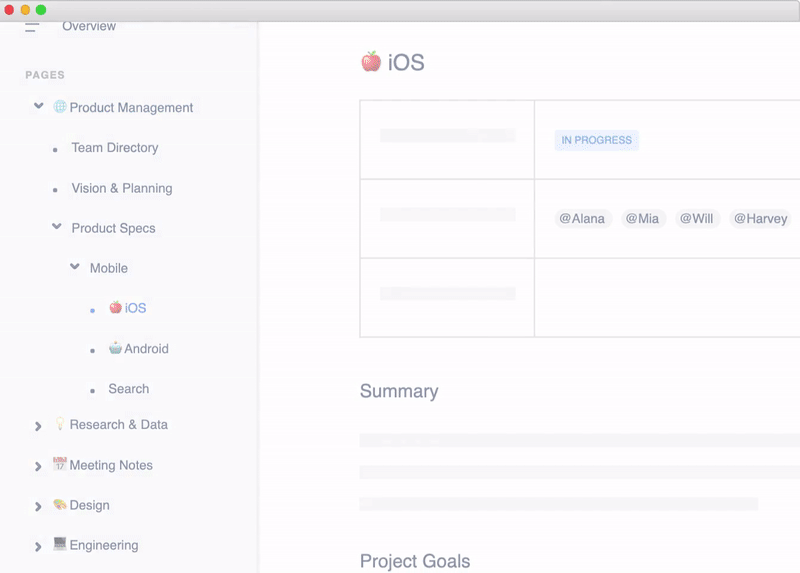Image resolution: width=800 pixels, height=573 pixels.
Task: Select the Product Specs page
Action: coord(113,228)
